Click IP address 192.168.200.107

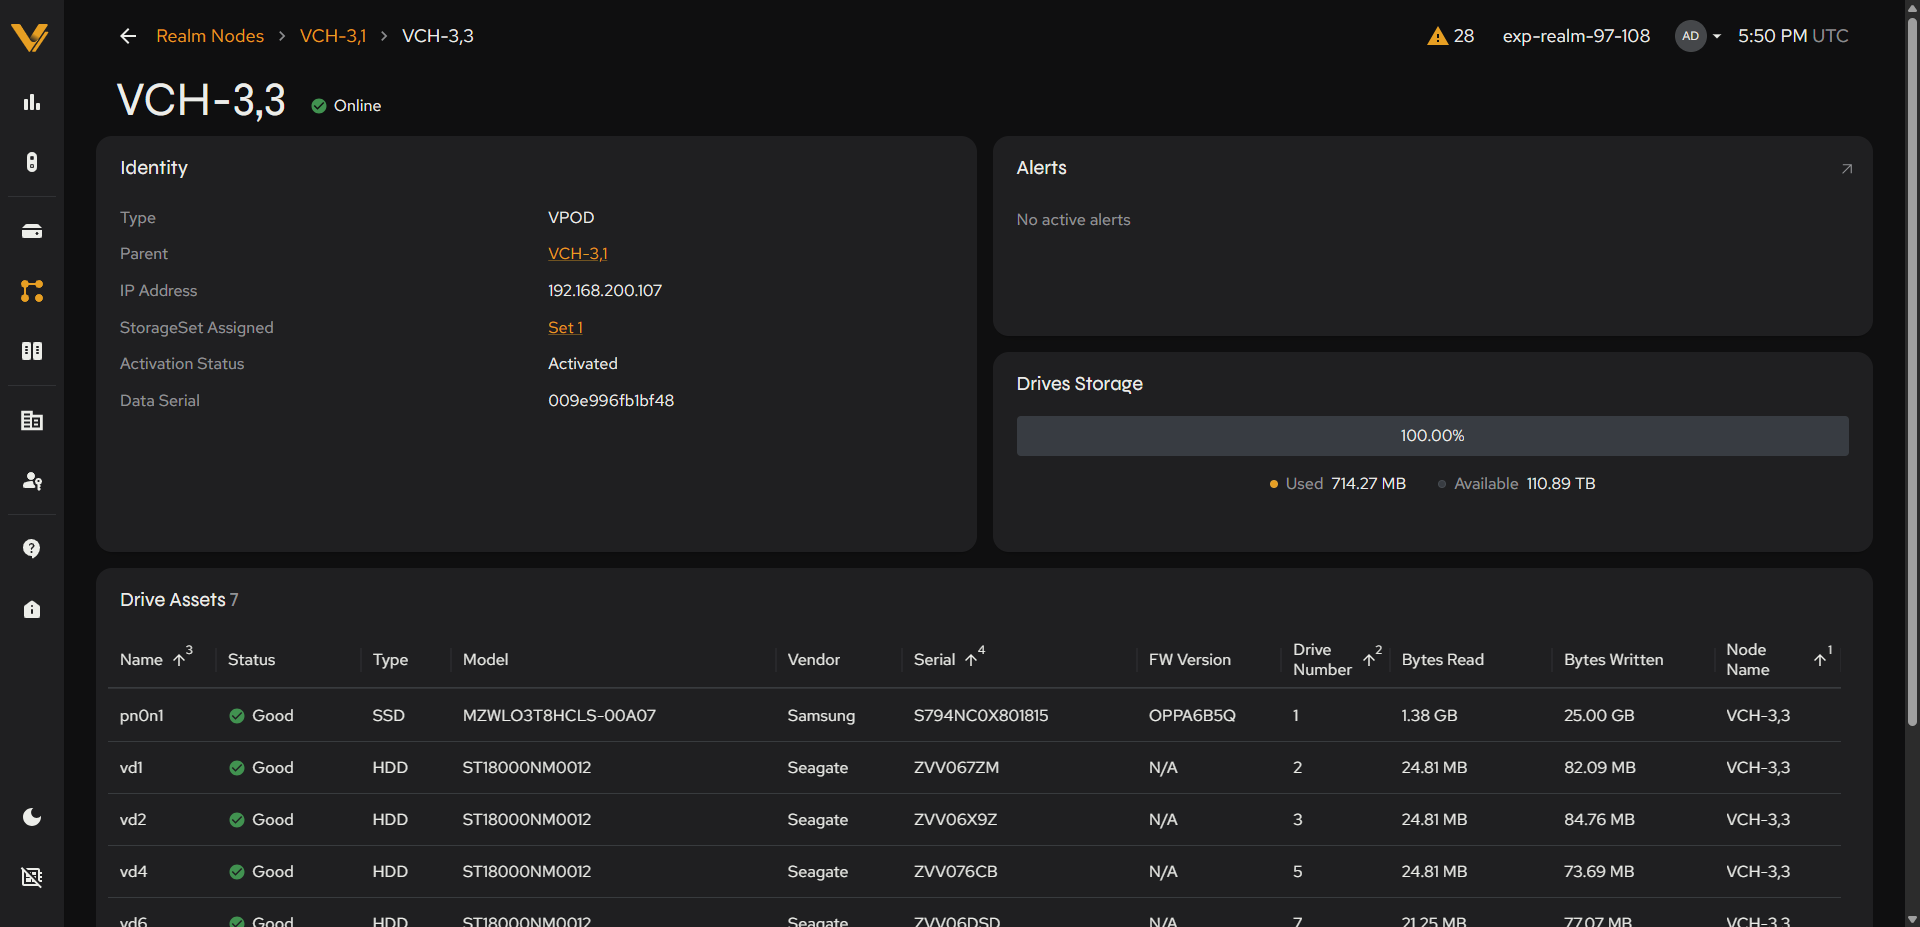coord(605,291)
